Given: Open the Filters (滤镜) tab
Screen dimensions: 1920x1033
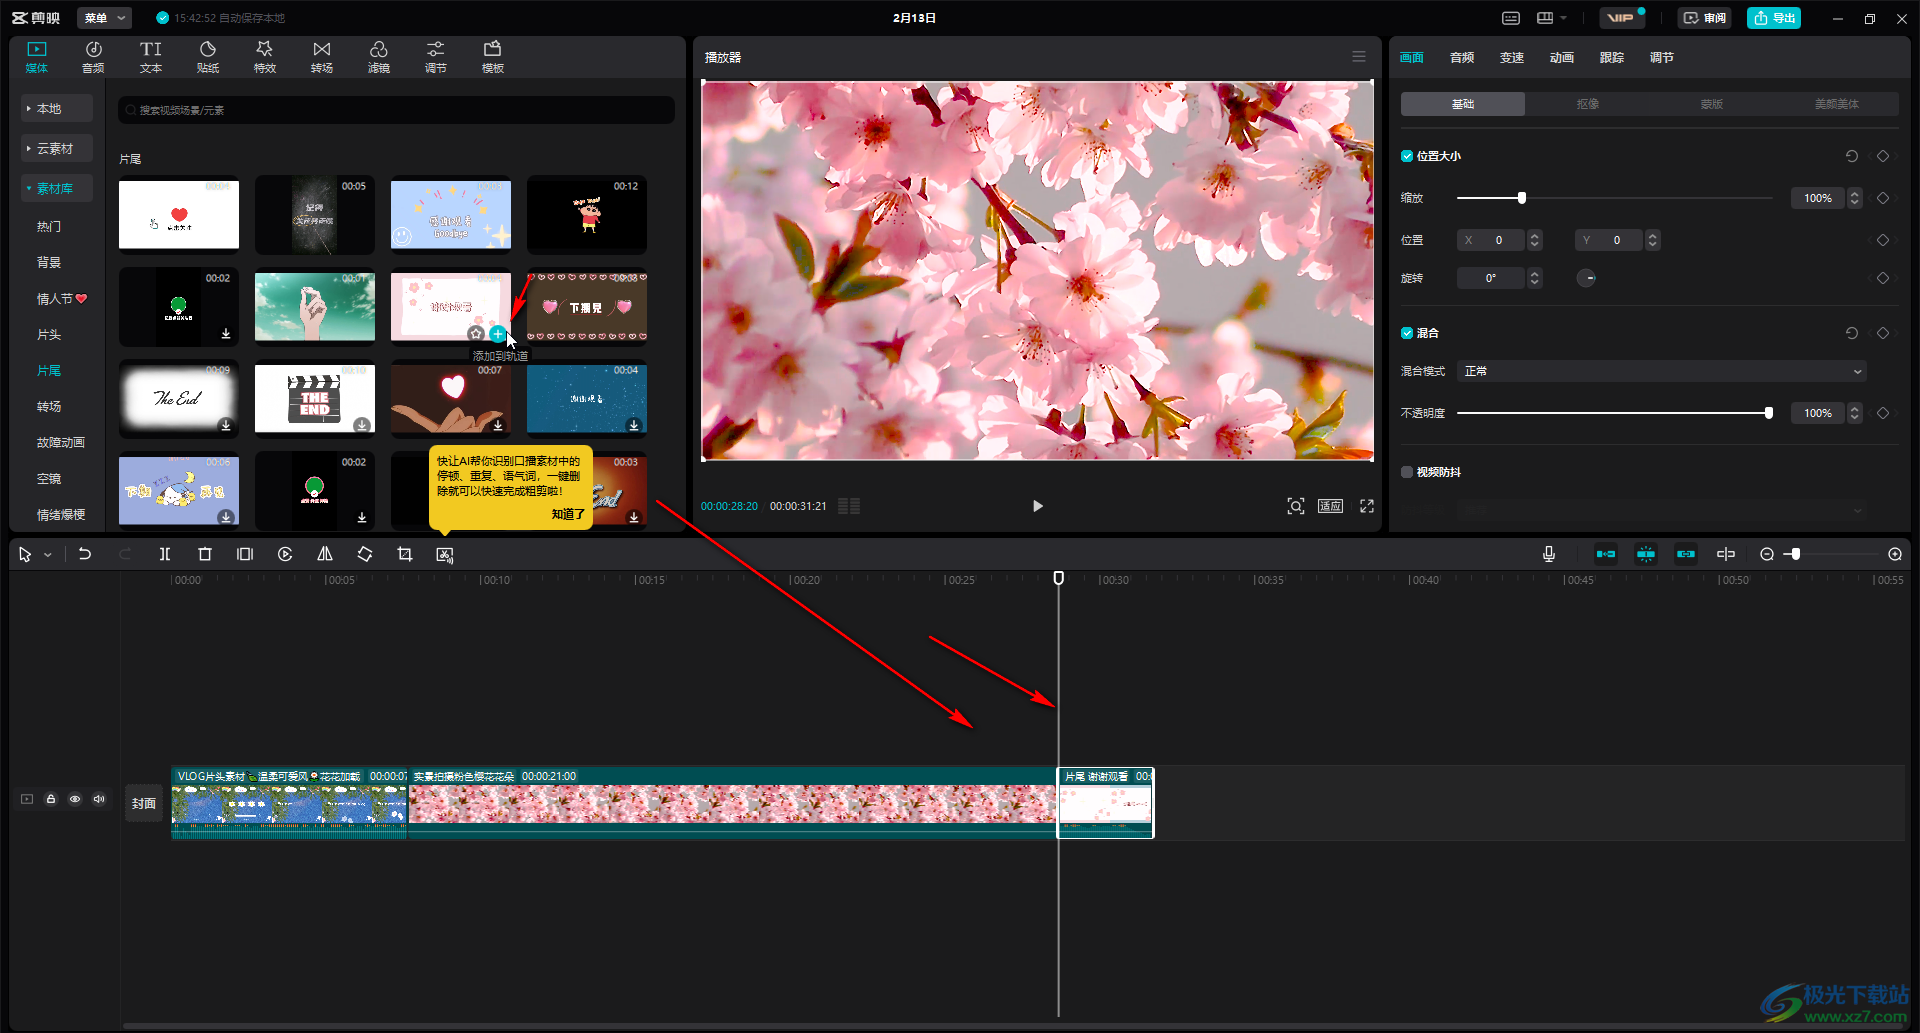Looking at the screenshot, I should (379, 57).
